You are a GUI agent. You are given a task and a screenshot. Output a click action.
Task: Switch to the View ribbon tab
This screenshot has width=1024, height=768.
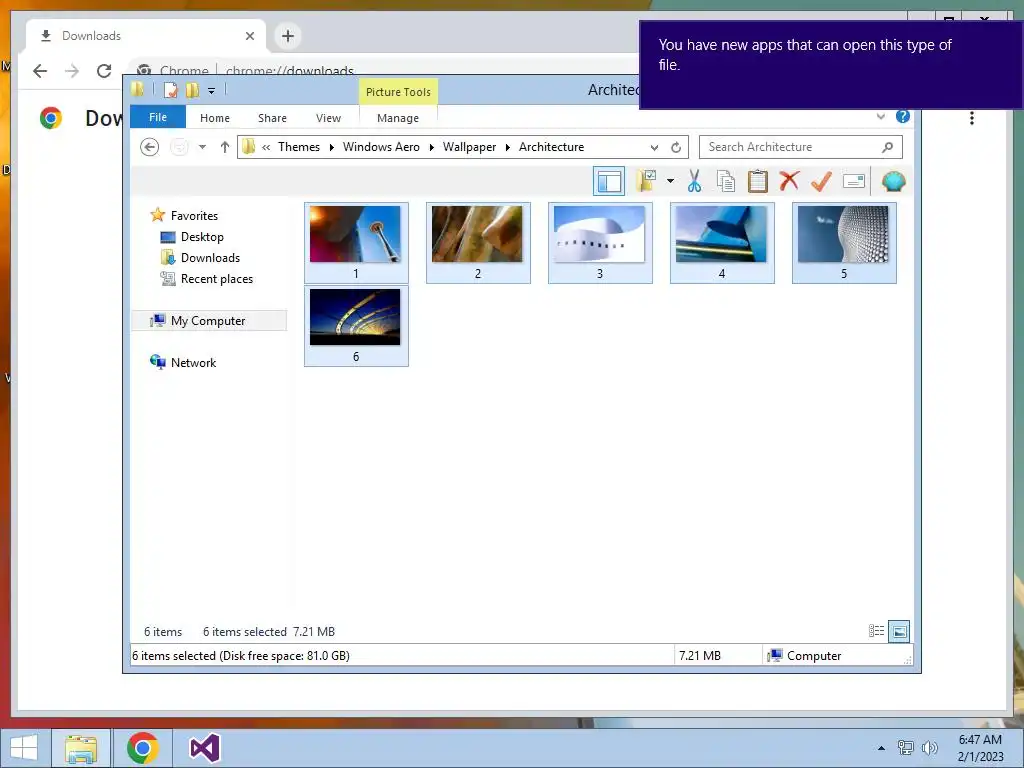coord(328,118)
